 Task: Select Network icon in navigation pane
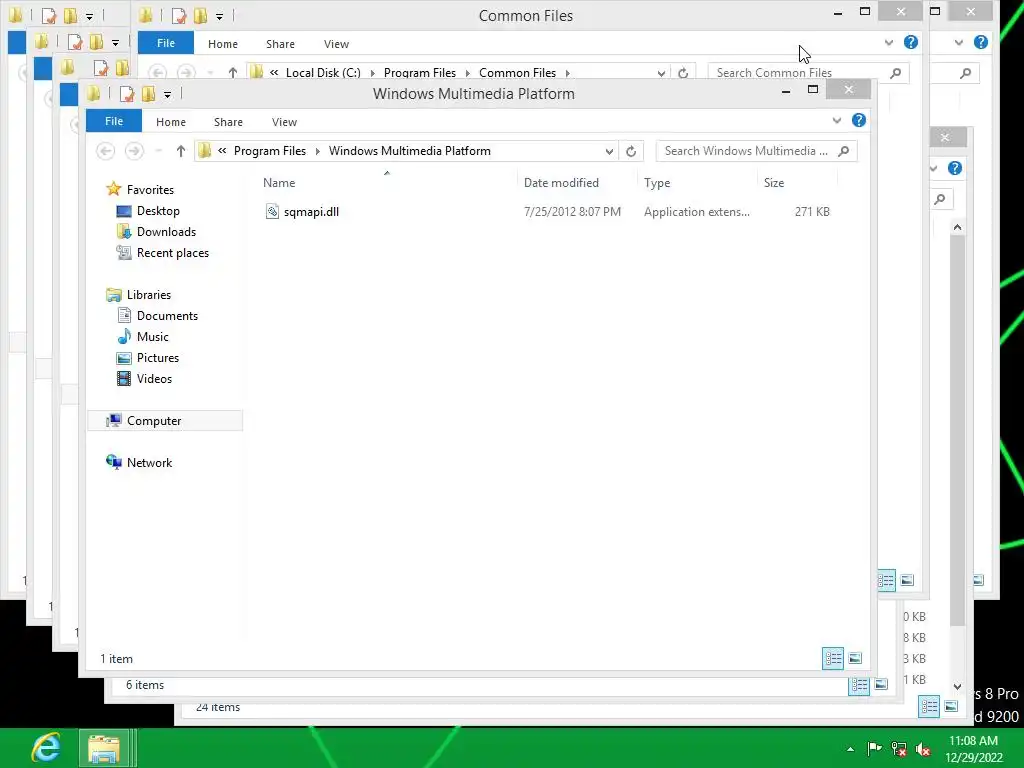tap(114, 462)
